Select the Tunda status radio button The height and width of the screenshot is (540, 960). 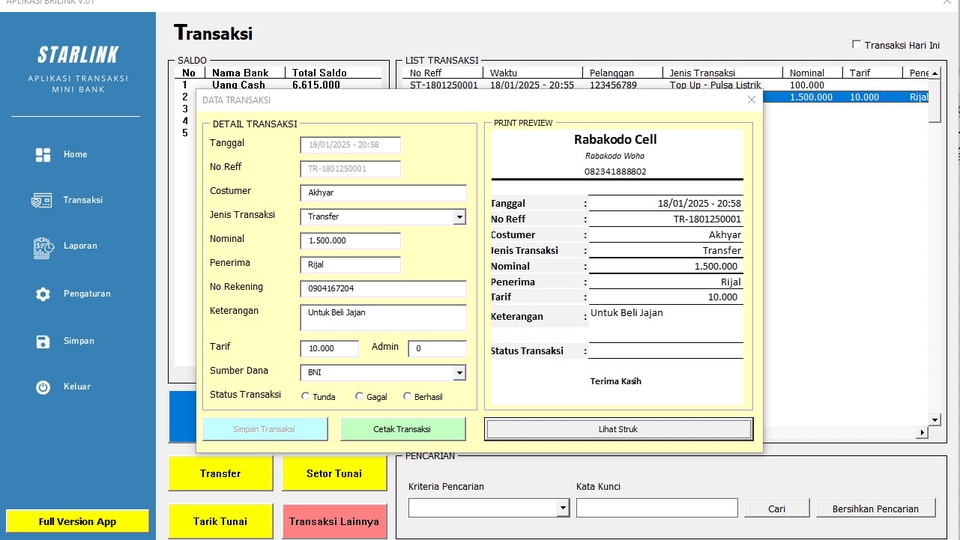click(x=306, y=397)
